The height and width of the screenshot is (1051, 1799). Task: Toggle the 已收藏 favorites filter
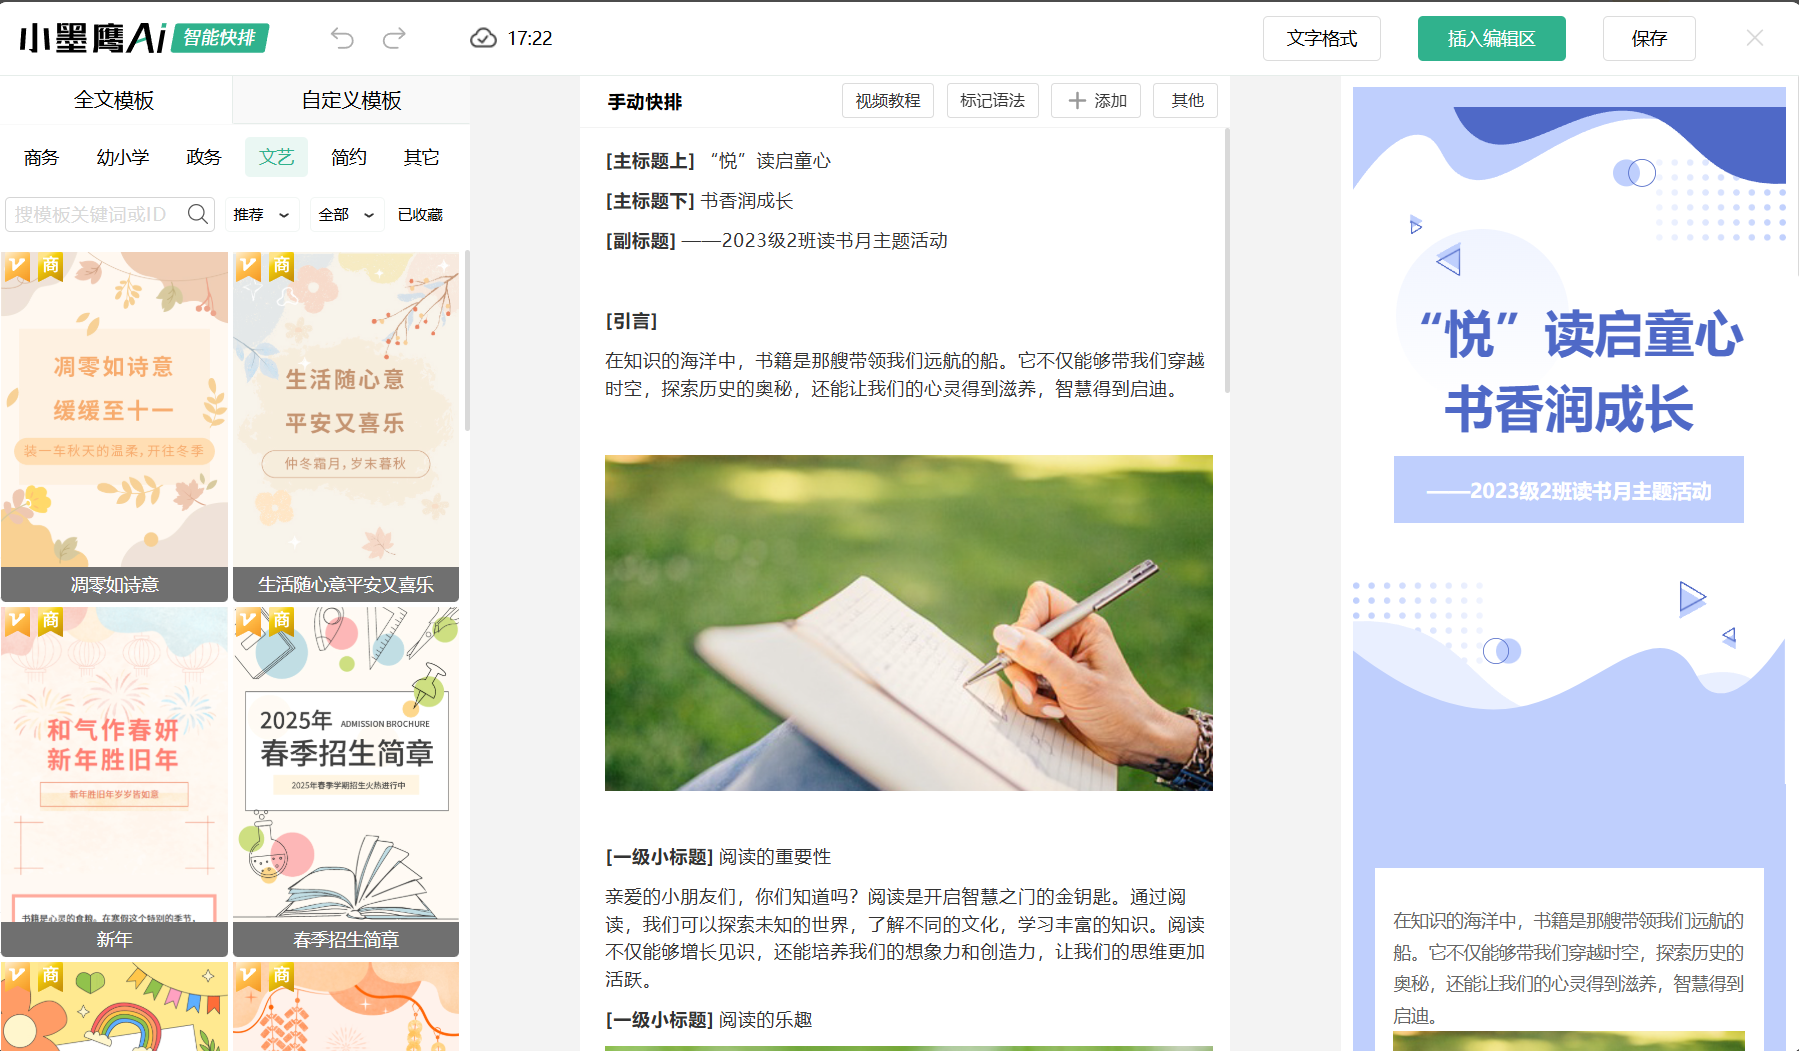coord(420,215)
